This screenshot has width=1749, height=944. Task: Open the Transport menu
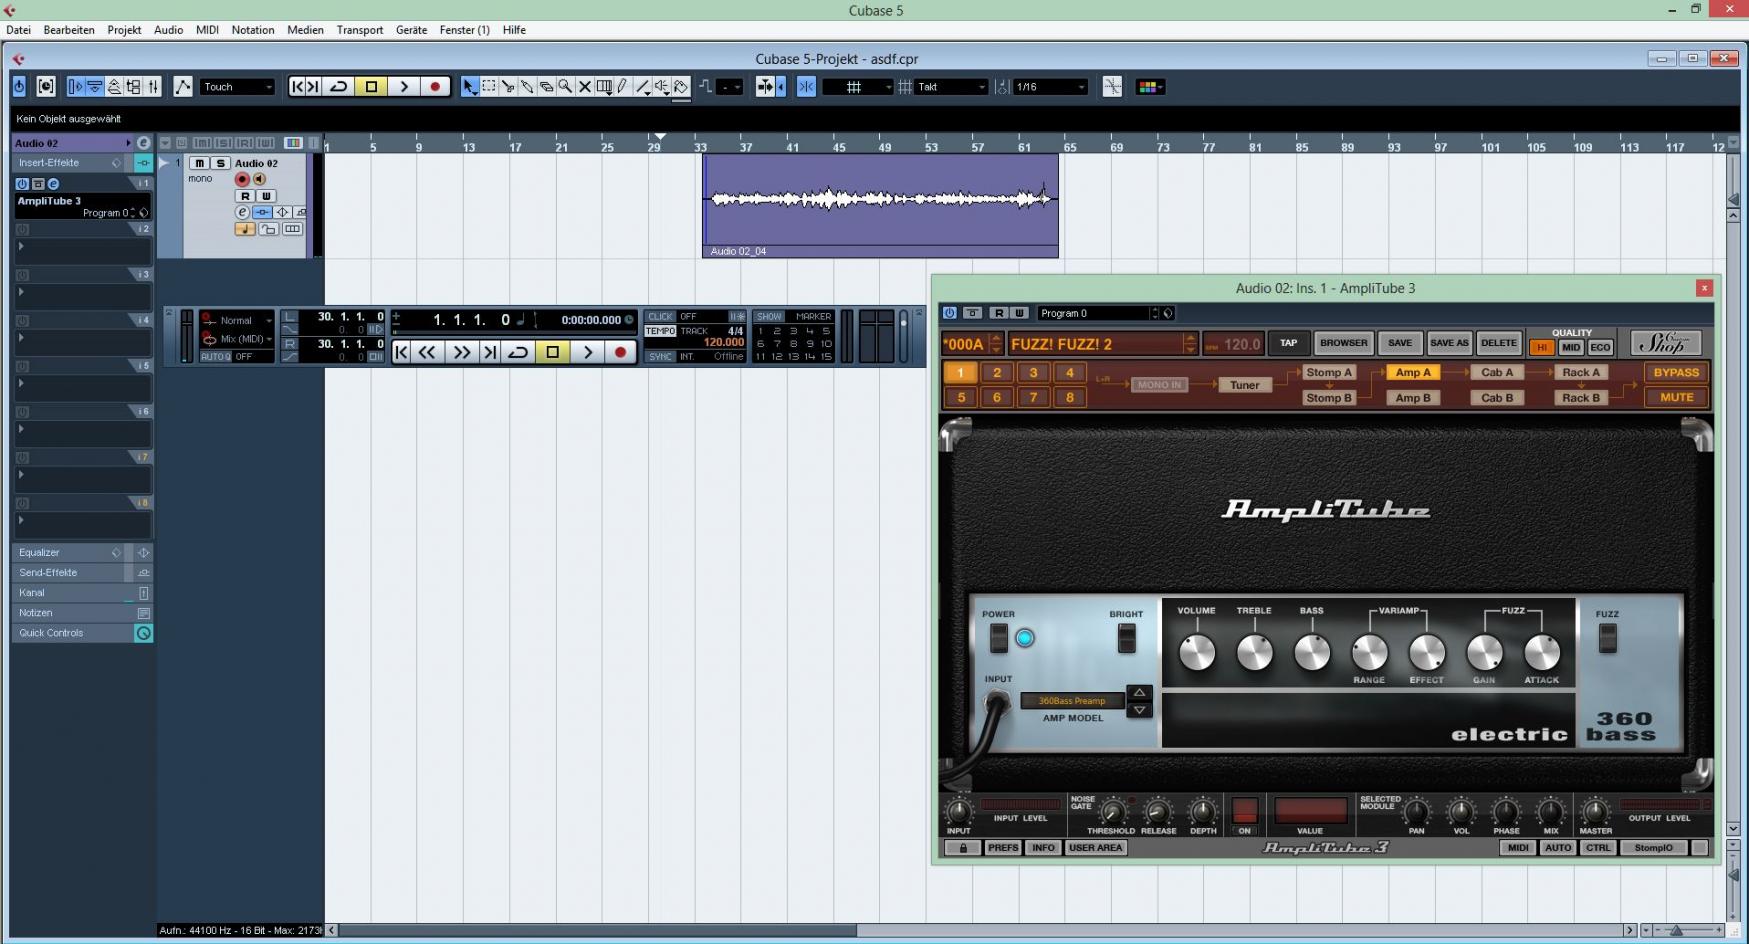tap(360, 30)
